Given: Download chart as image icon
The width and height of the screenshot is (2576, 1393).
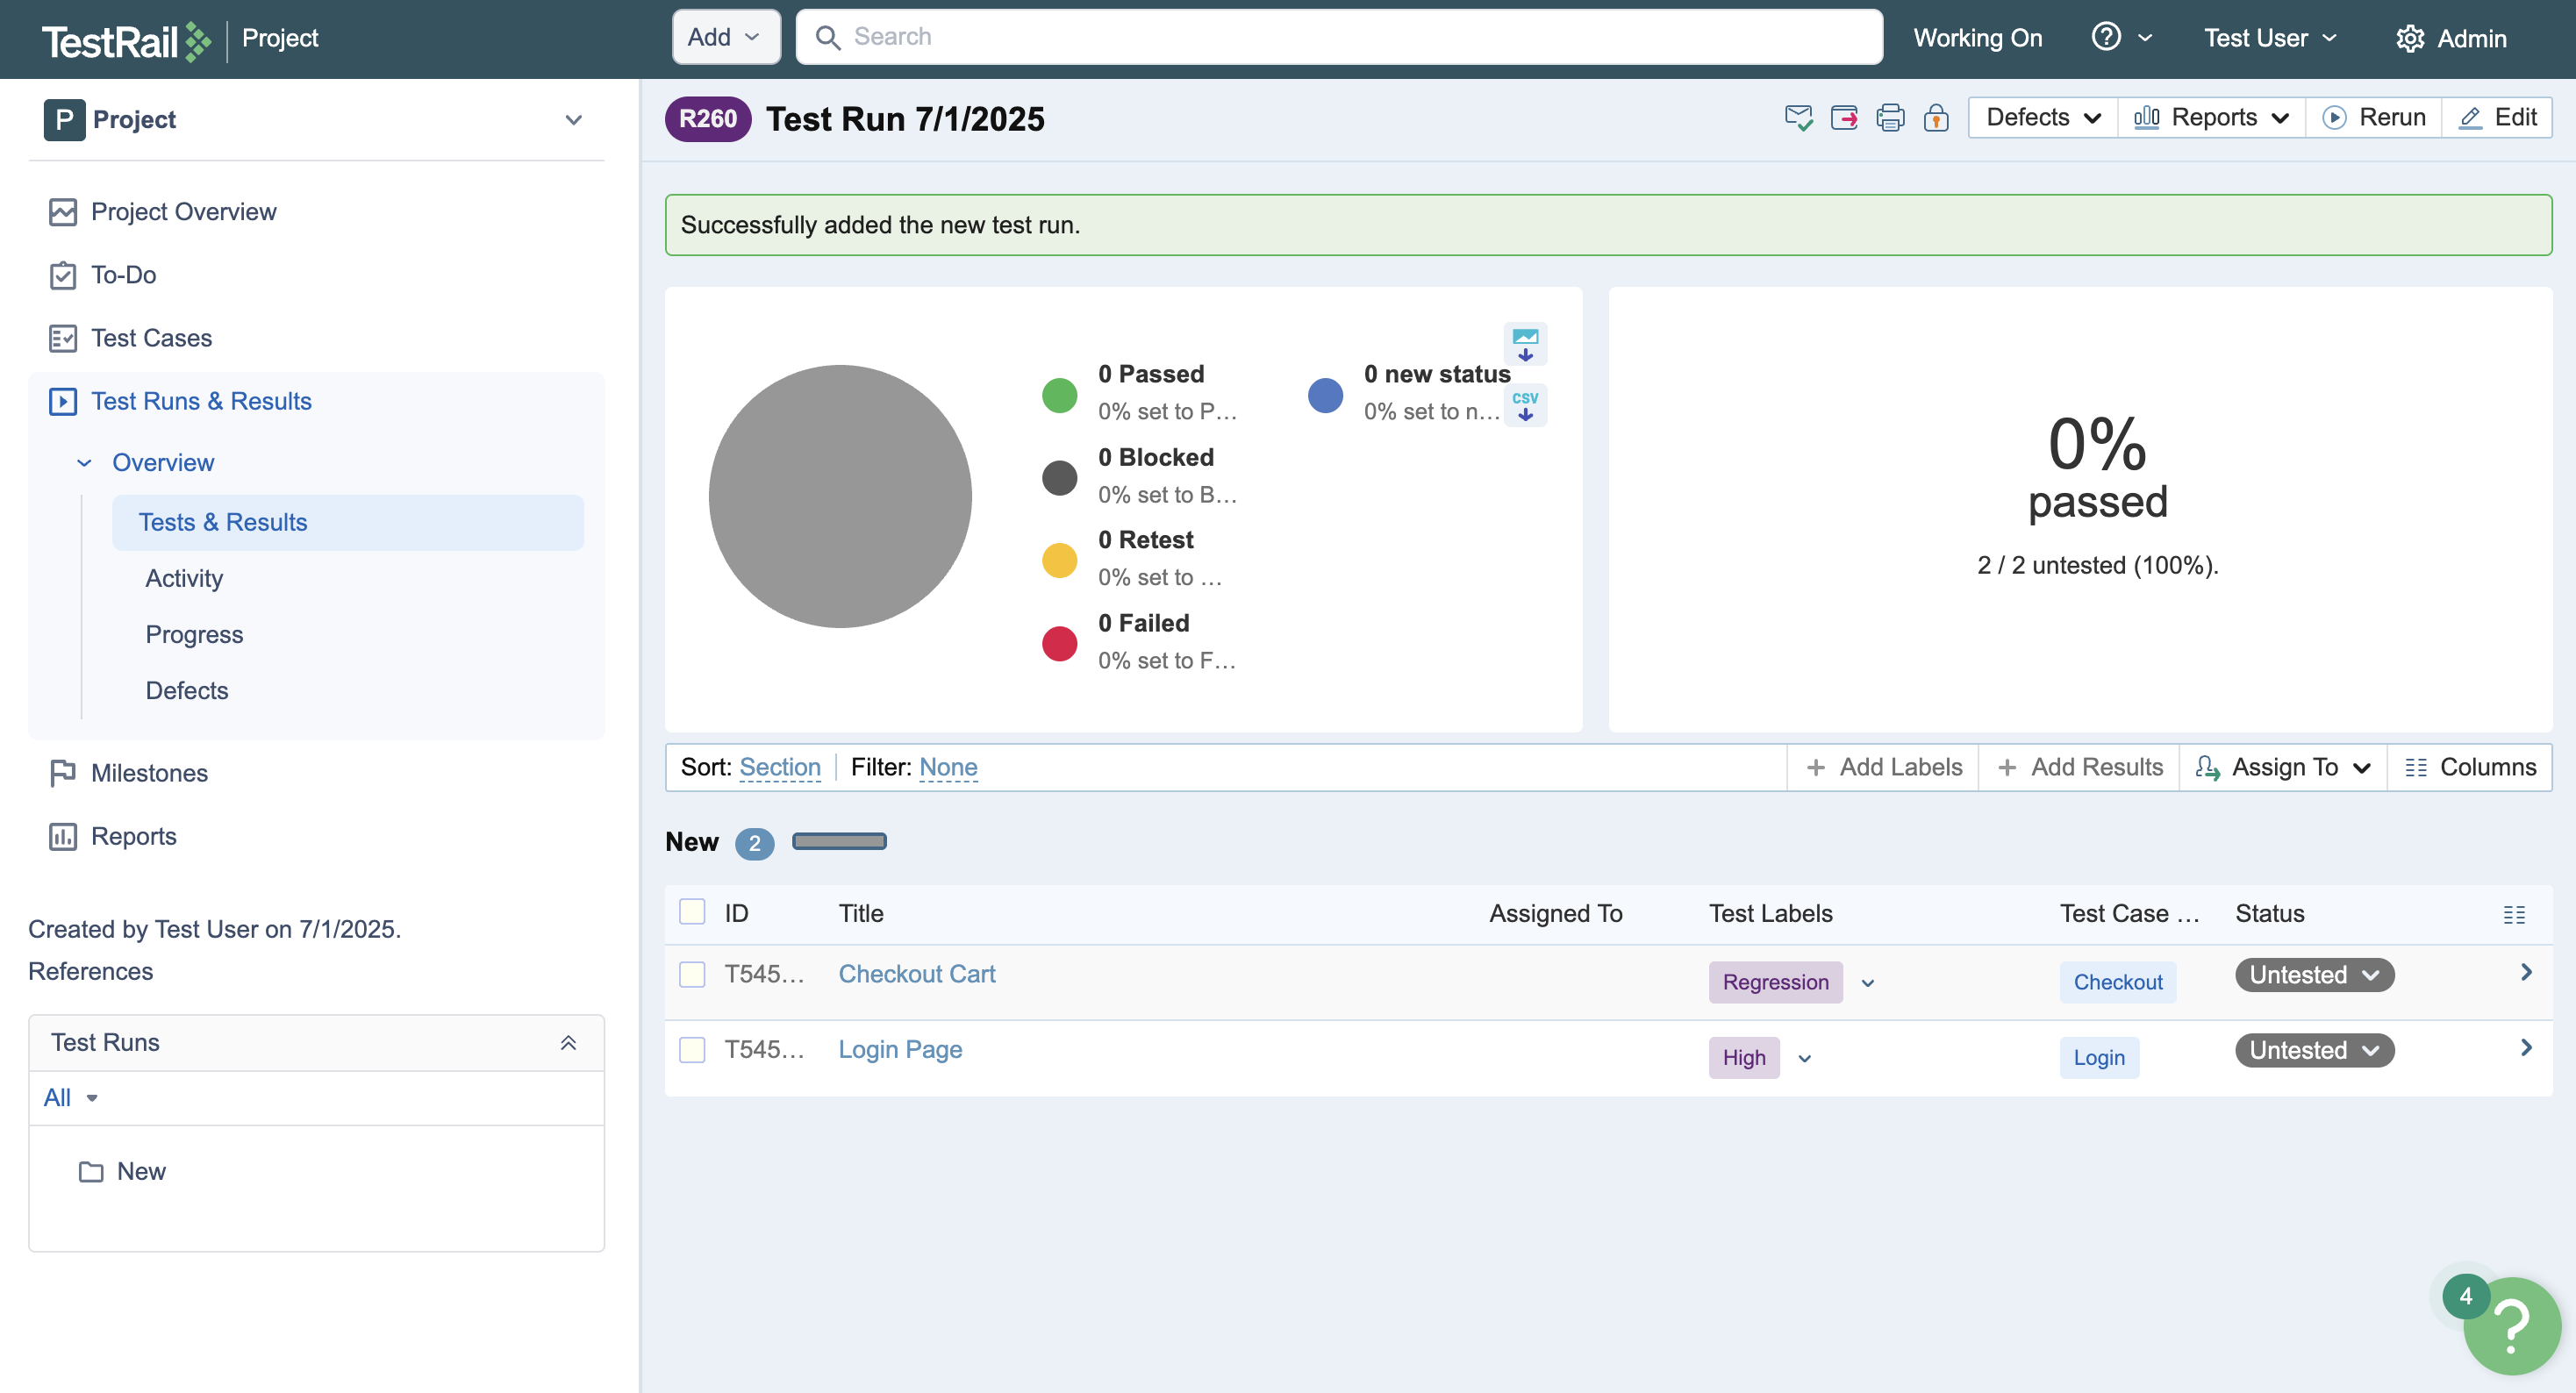Looking at the screenshot, I should (1525, 344).
